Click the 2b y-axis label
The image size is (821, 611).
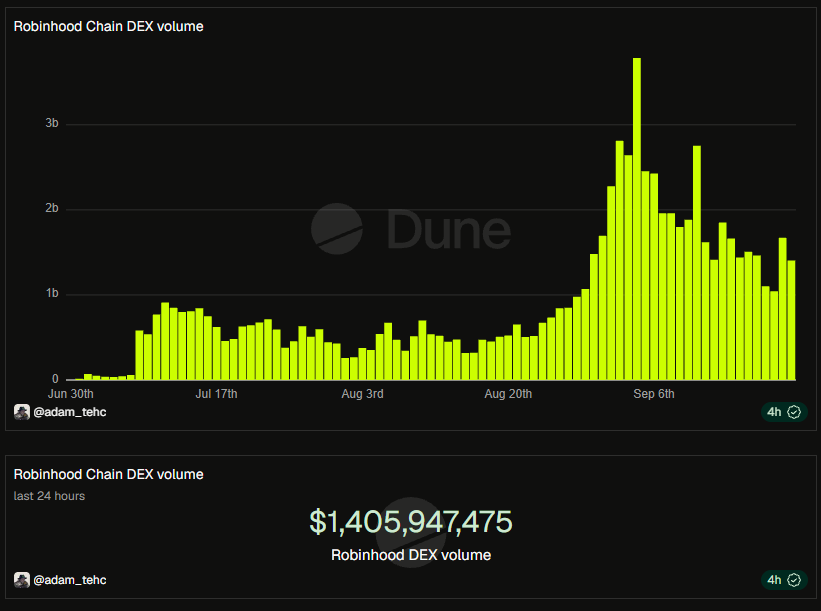click(52, 208)
